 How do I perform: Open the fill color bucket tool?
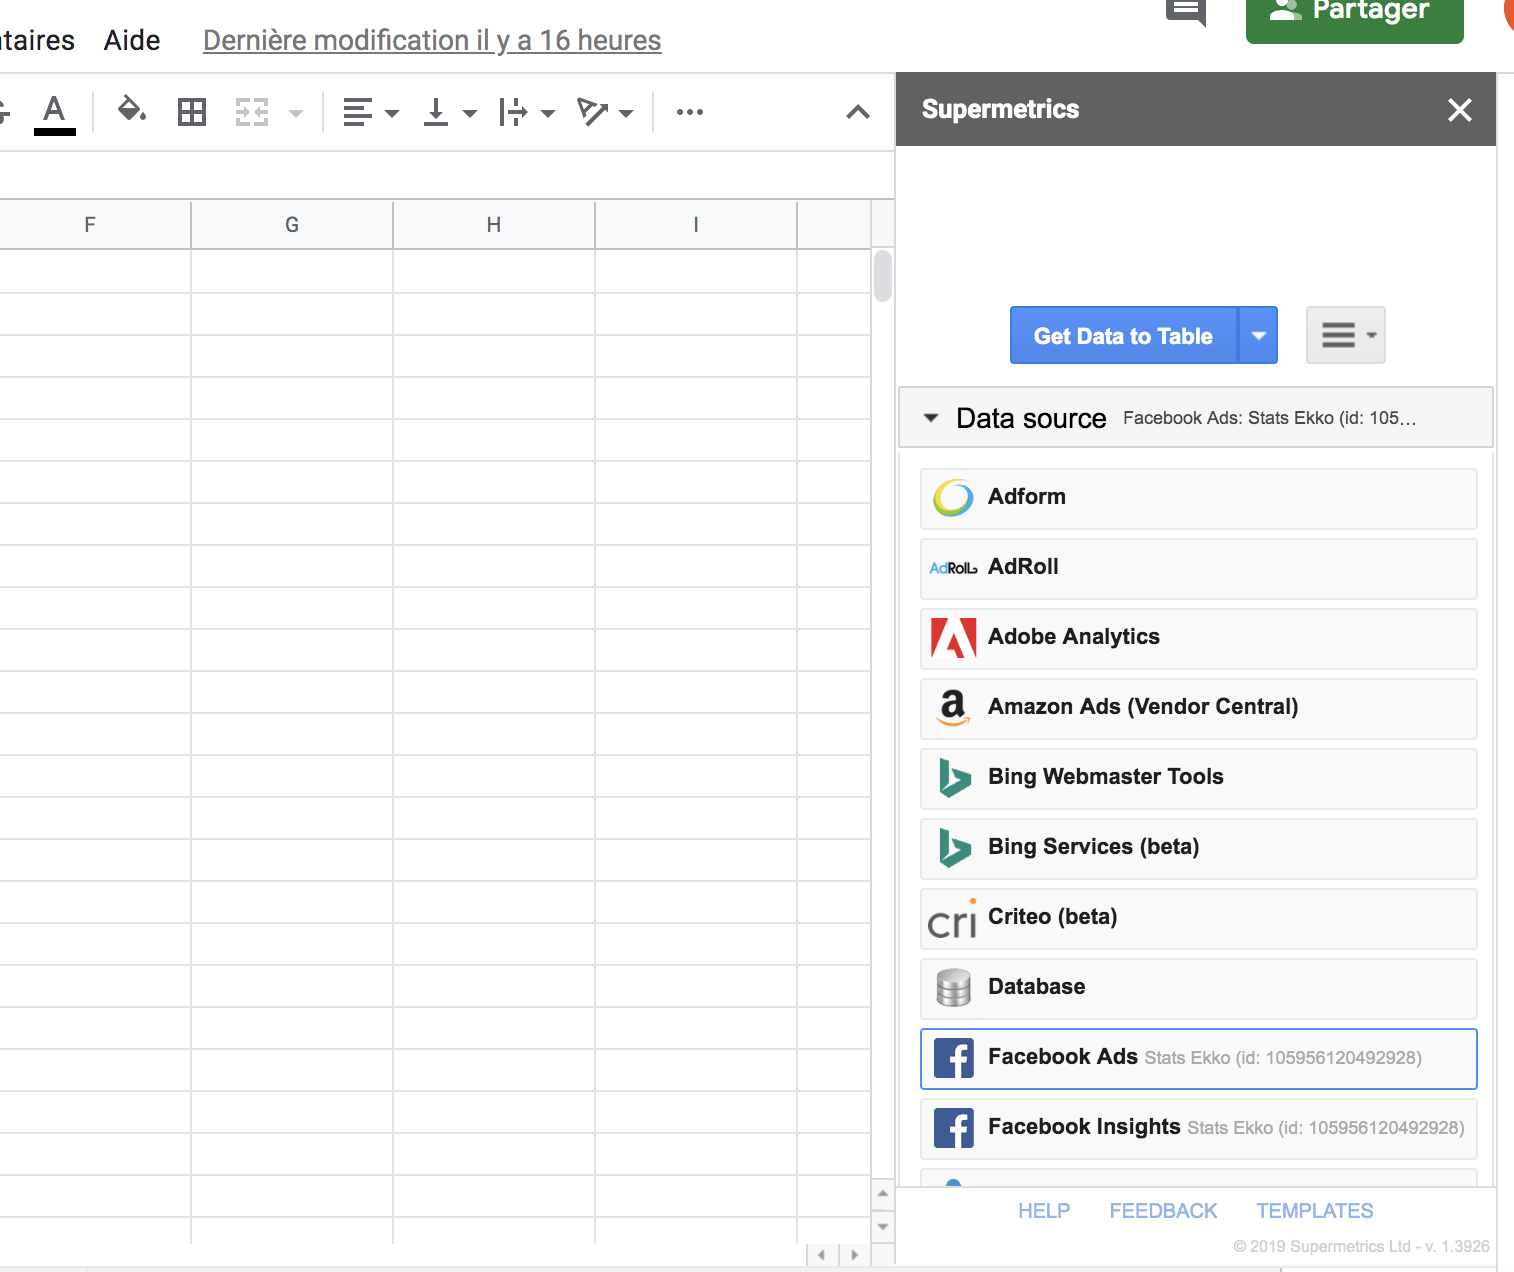coord(132,110)
